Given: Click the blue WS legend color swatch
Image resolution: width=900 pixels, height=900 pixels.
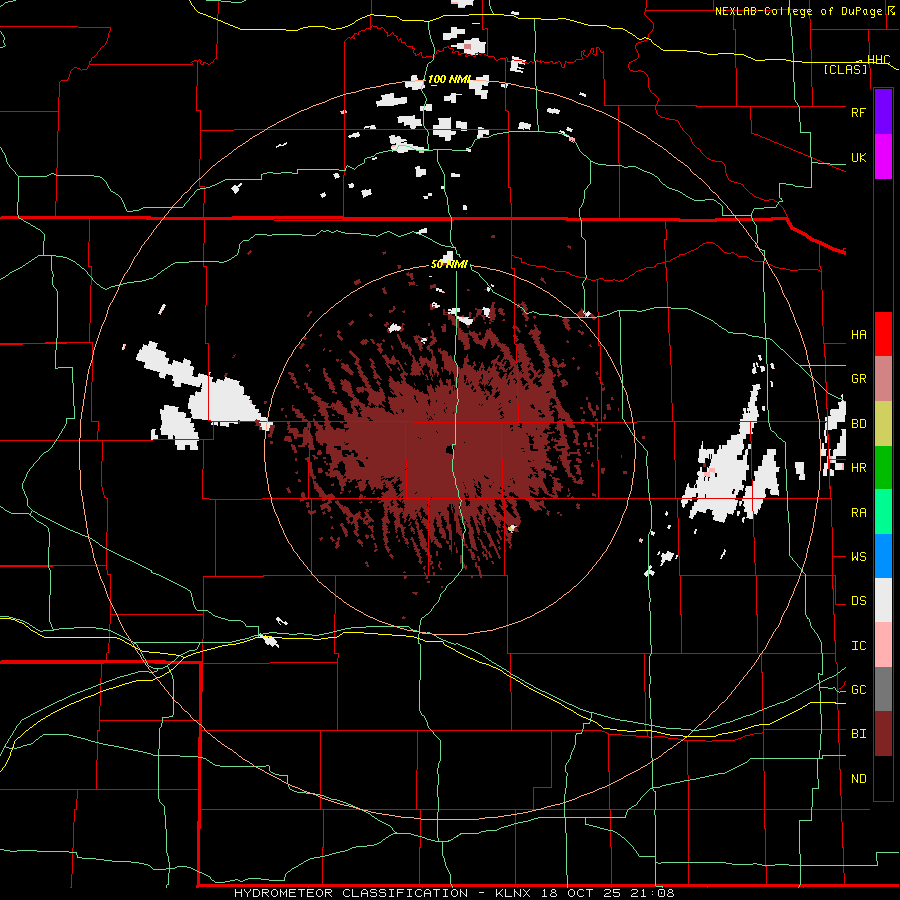Looking at the screenshot, I should (883, 556).
